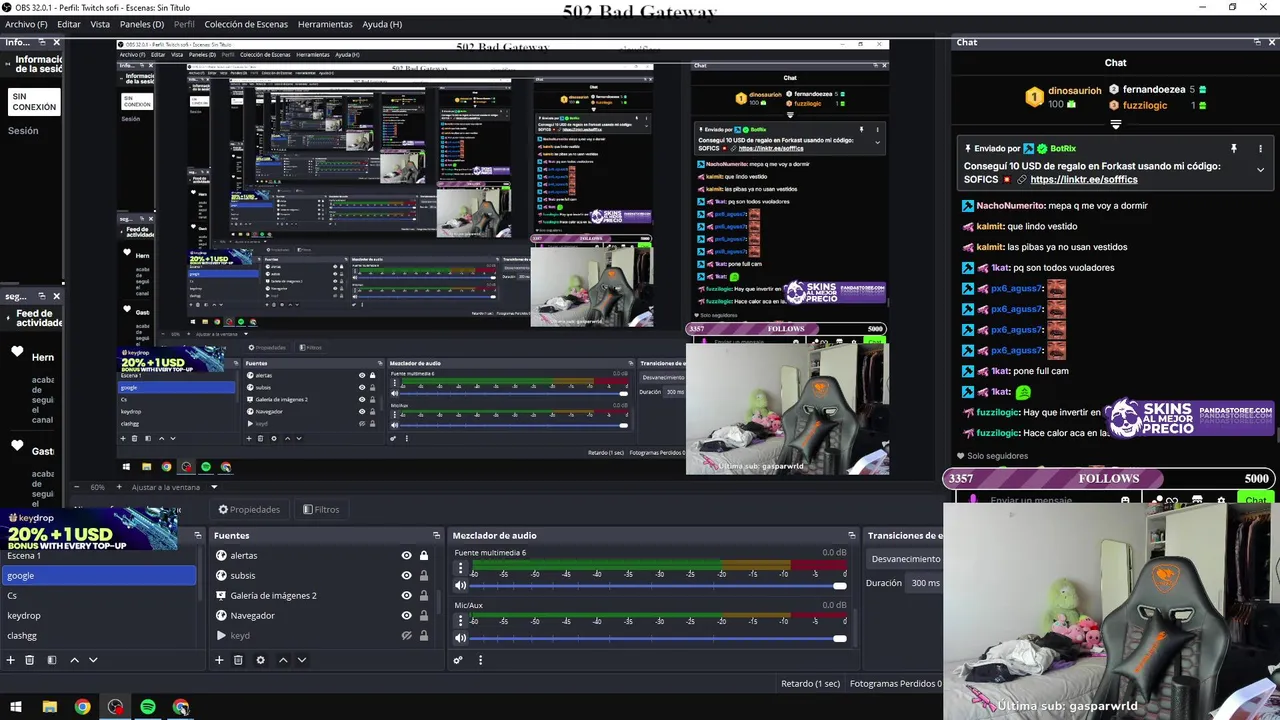Lock the Navegador source

(424, 615)
